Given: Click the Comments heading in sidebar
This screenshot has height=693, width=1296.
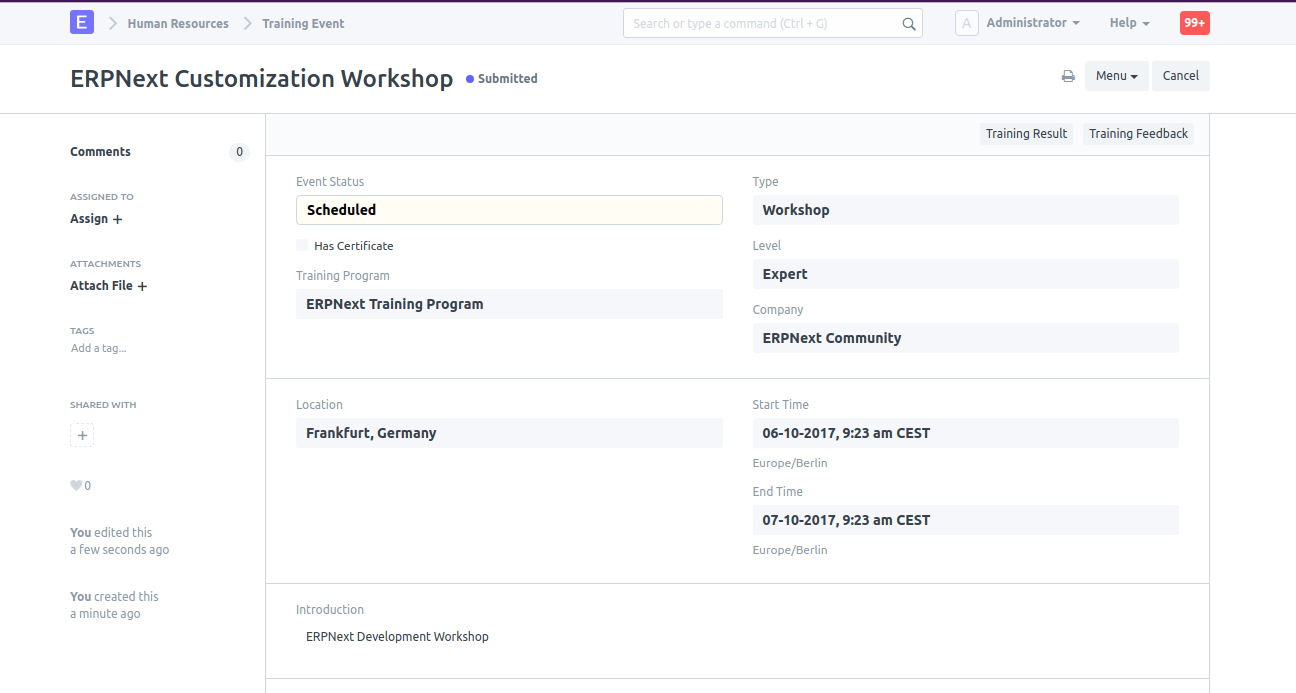Looking at the screenshot, I should 100,152.
